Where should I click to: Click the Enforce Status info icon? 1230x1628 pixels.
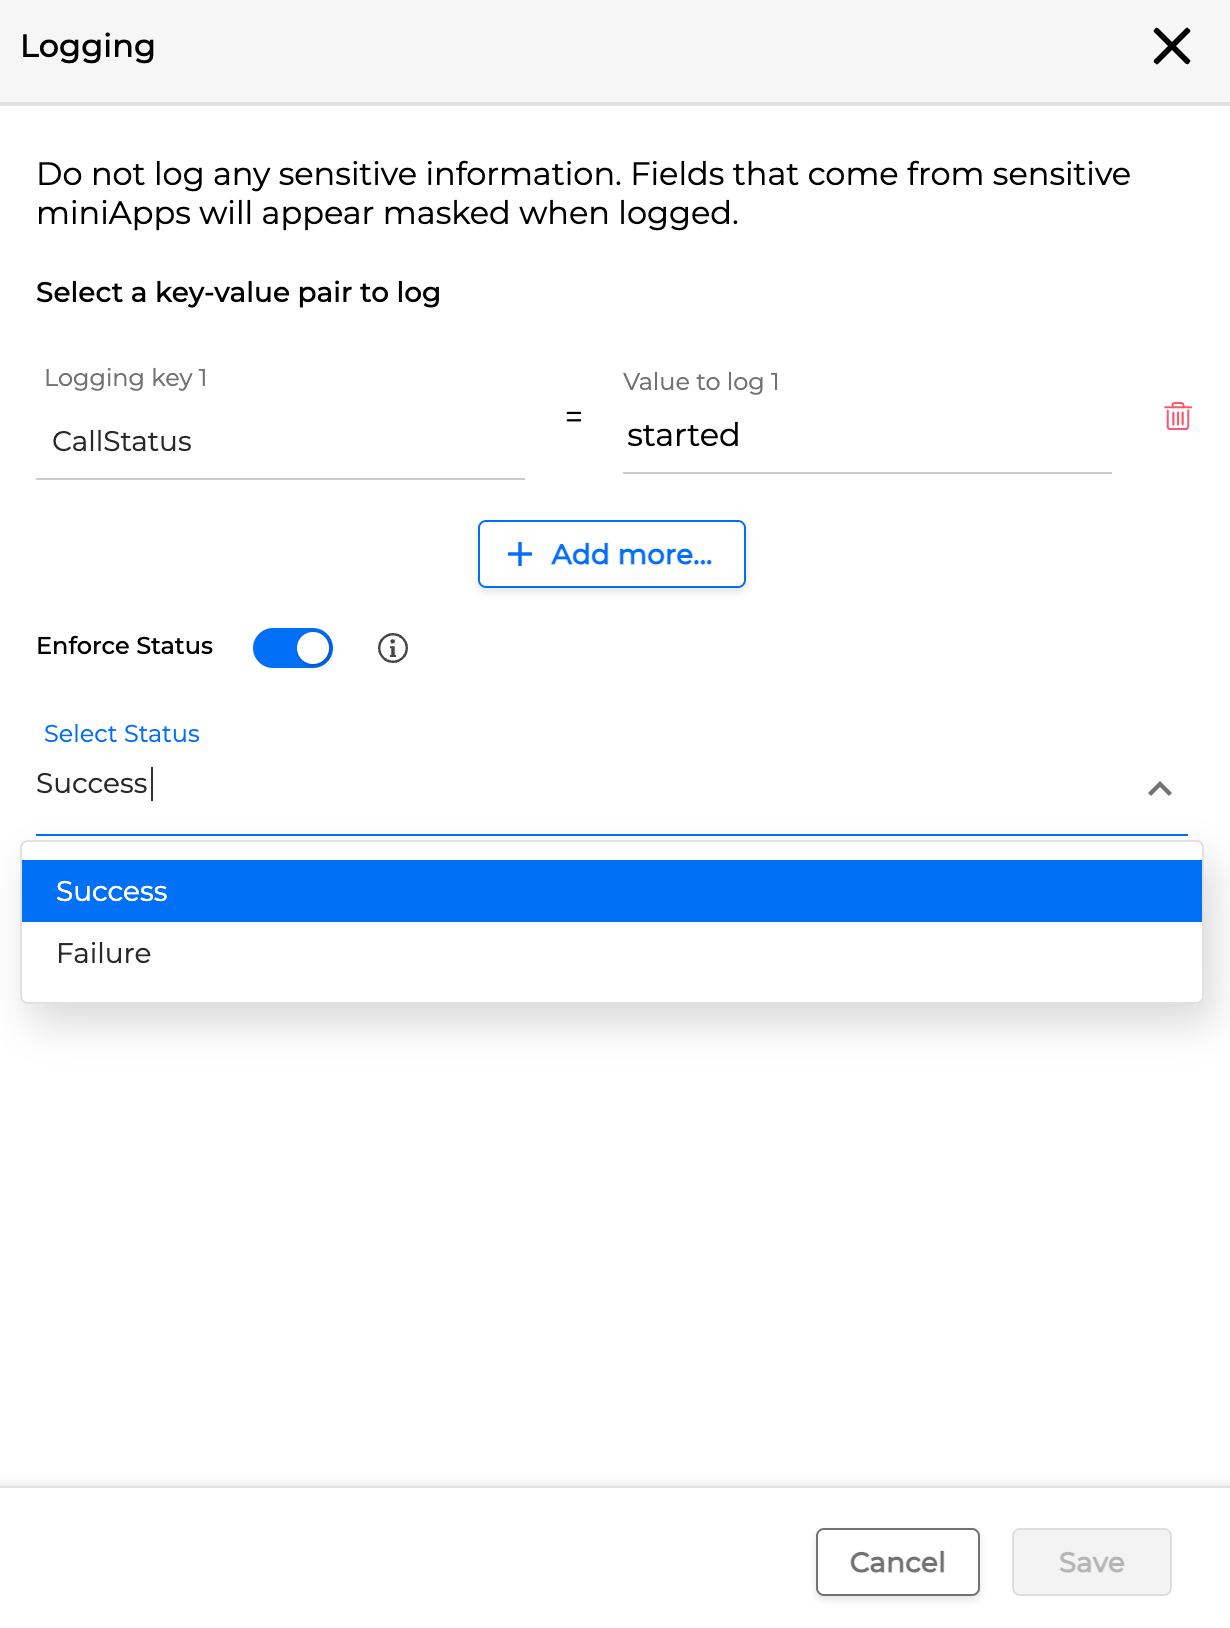coord(393,648)
